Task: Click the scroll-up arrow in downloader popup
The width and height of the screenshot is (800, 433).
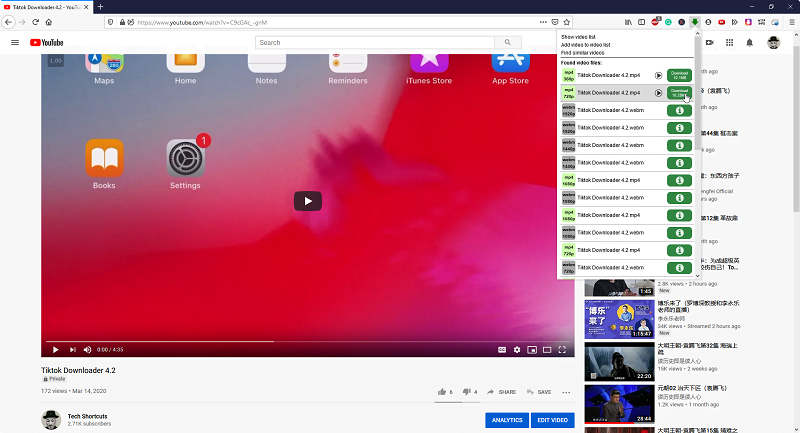Action: 697,34
